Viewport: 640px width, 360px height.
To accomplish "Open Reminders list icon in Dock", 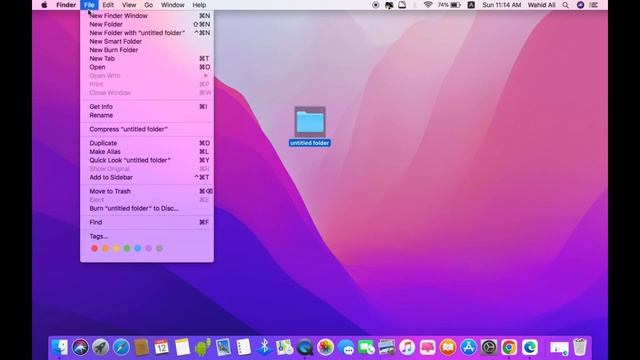I will (244, 347).
